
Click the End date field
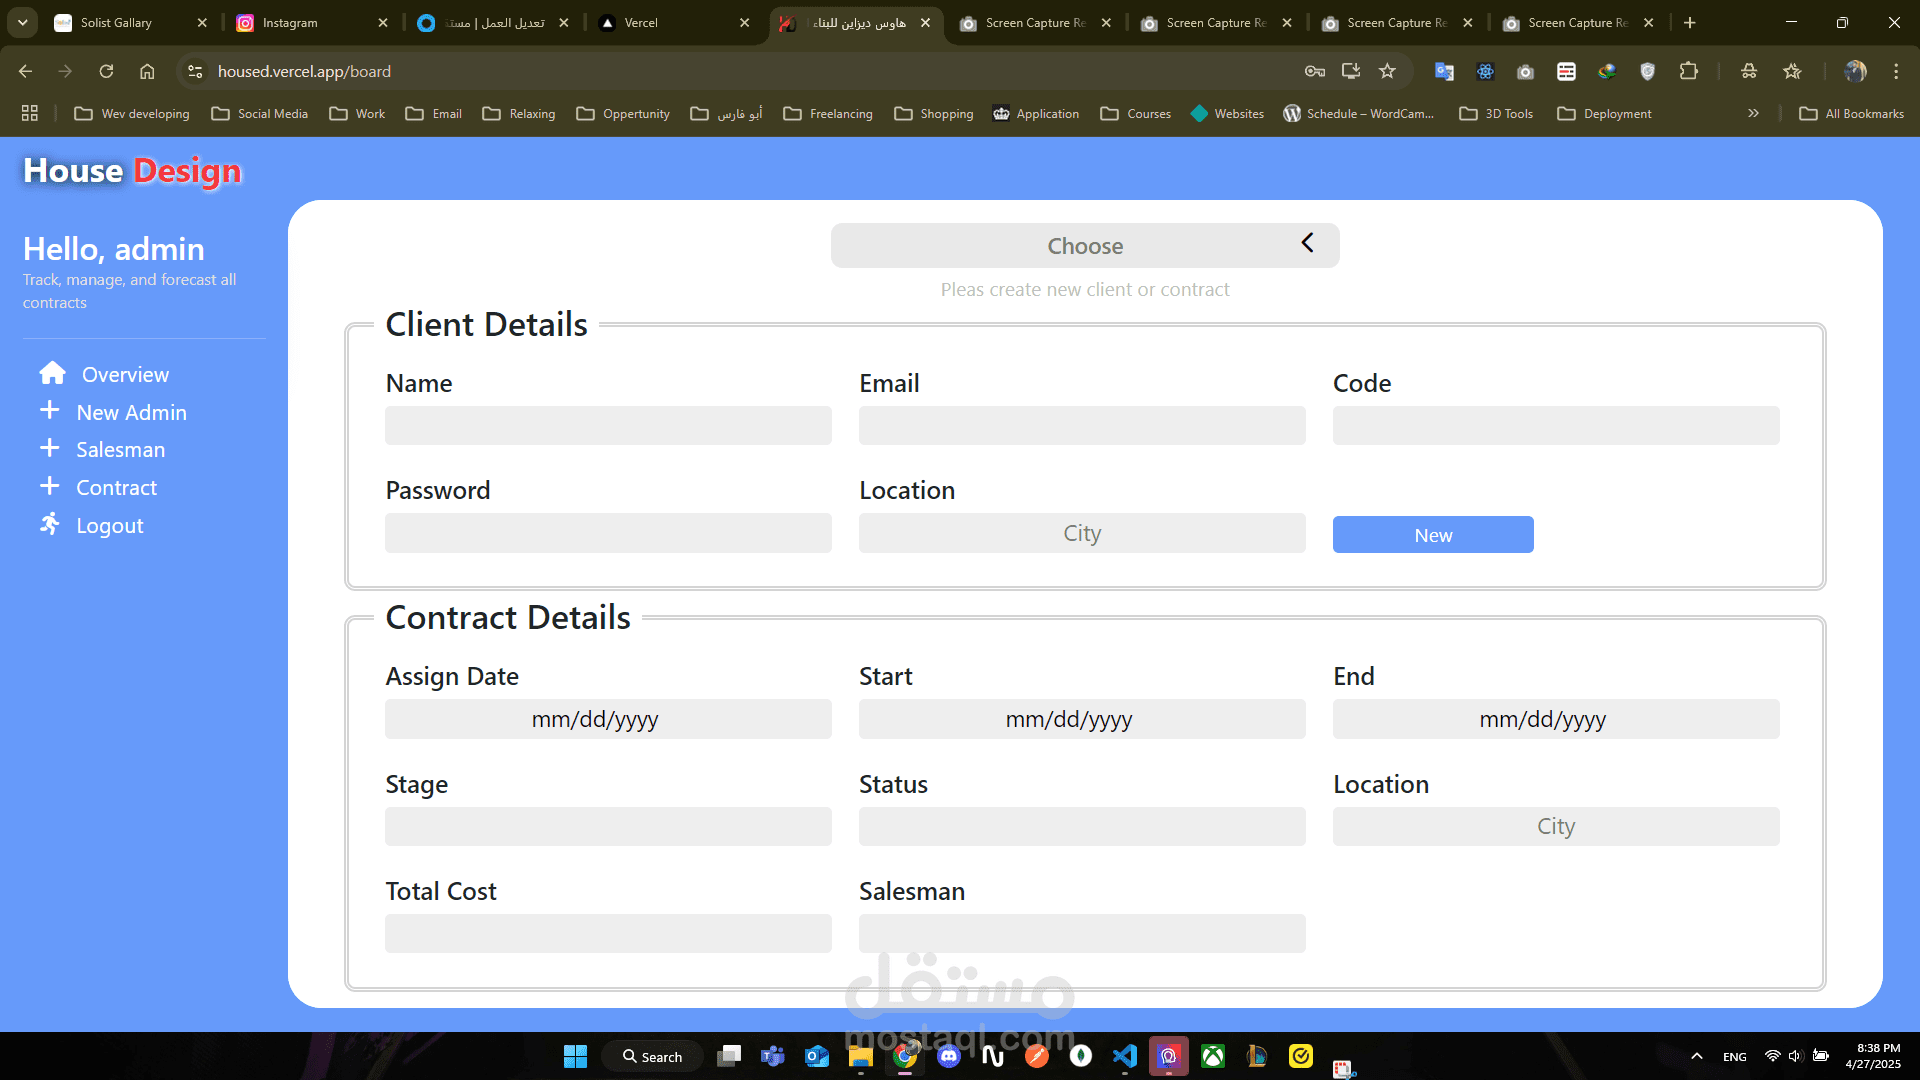point(1555,719)
